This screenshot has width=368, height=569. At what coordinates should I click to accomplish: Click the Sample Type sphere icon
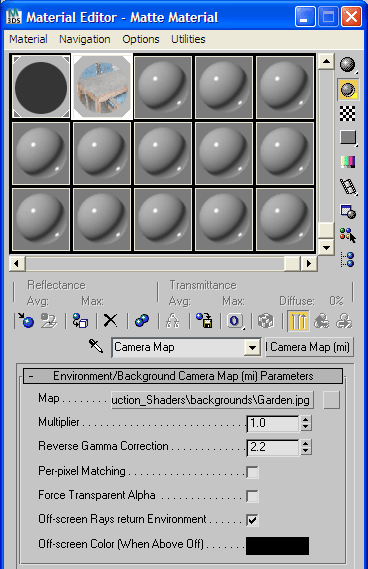pyautogui.click(x=348, y=65)
